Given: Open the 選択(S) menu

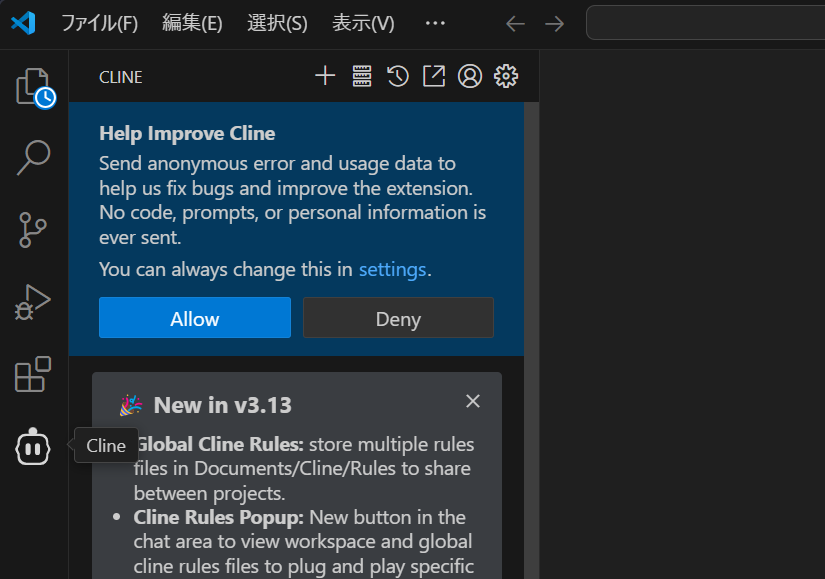Looking at the screenshot, I should point(277,23).
